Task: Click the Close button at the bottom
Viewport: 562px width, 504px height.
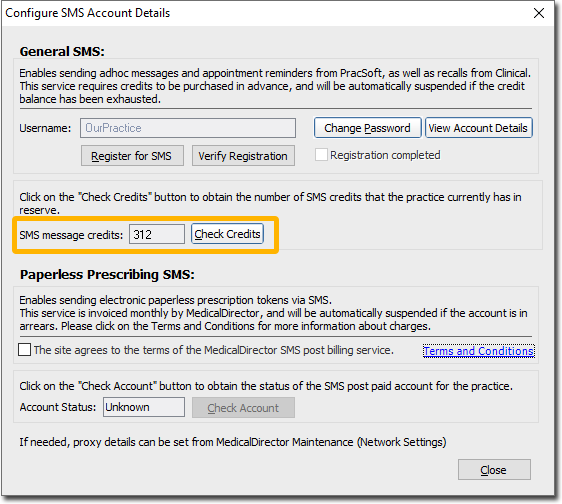Action: 494,470
